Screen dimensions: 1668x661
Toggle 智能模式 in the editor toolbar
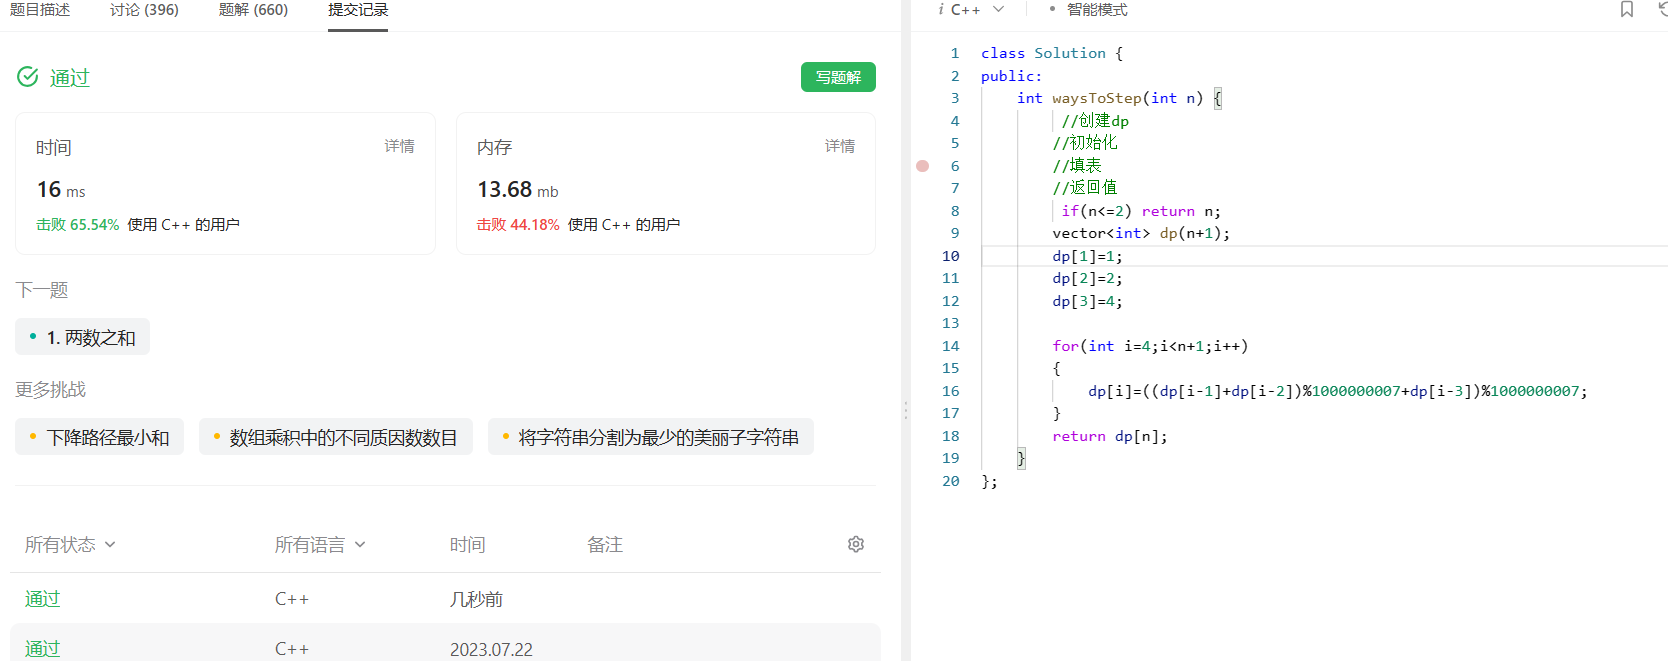pyautogui.click(x=1089, y=10)
